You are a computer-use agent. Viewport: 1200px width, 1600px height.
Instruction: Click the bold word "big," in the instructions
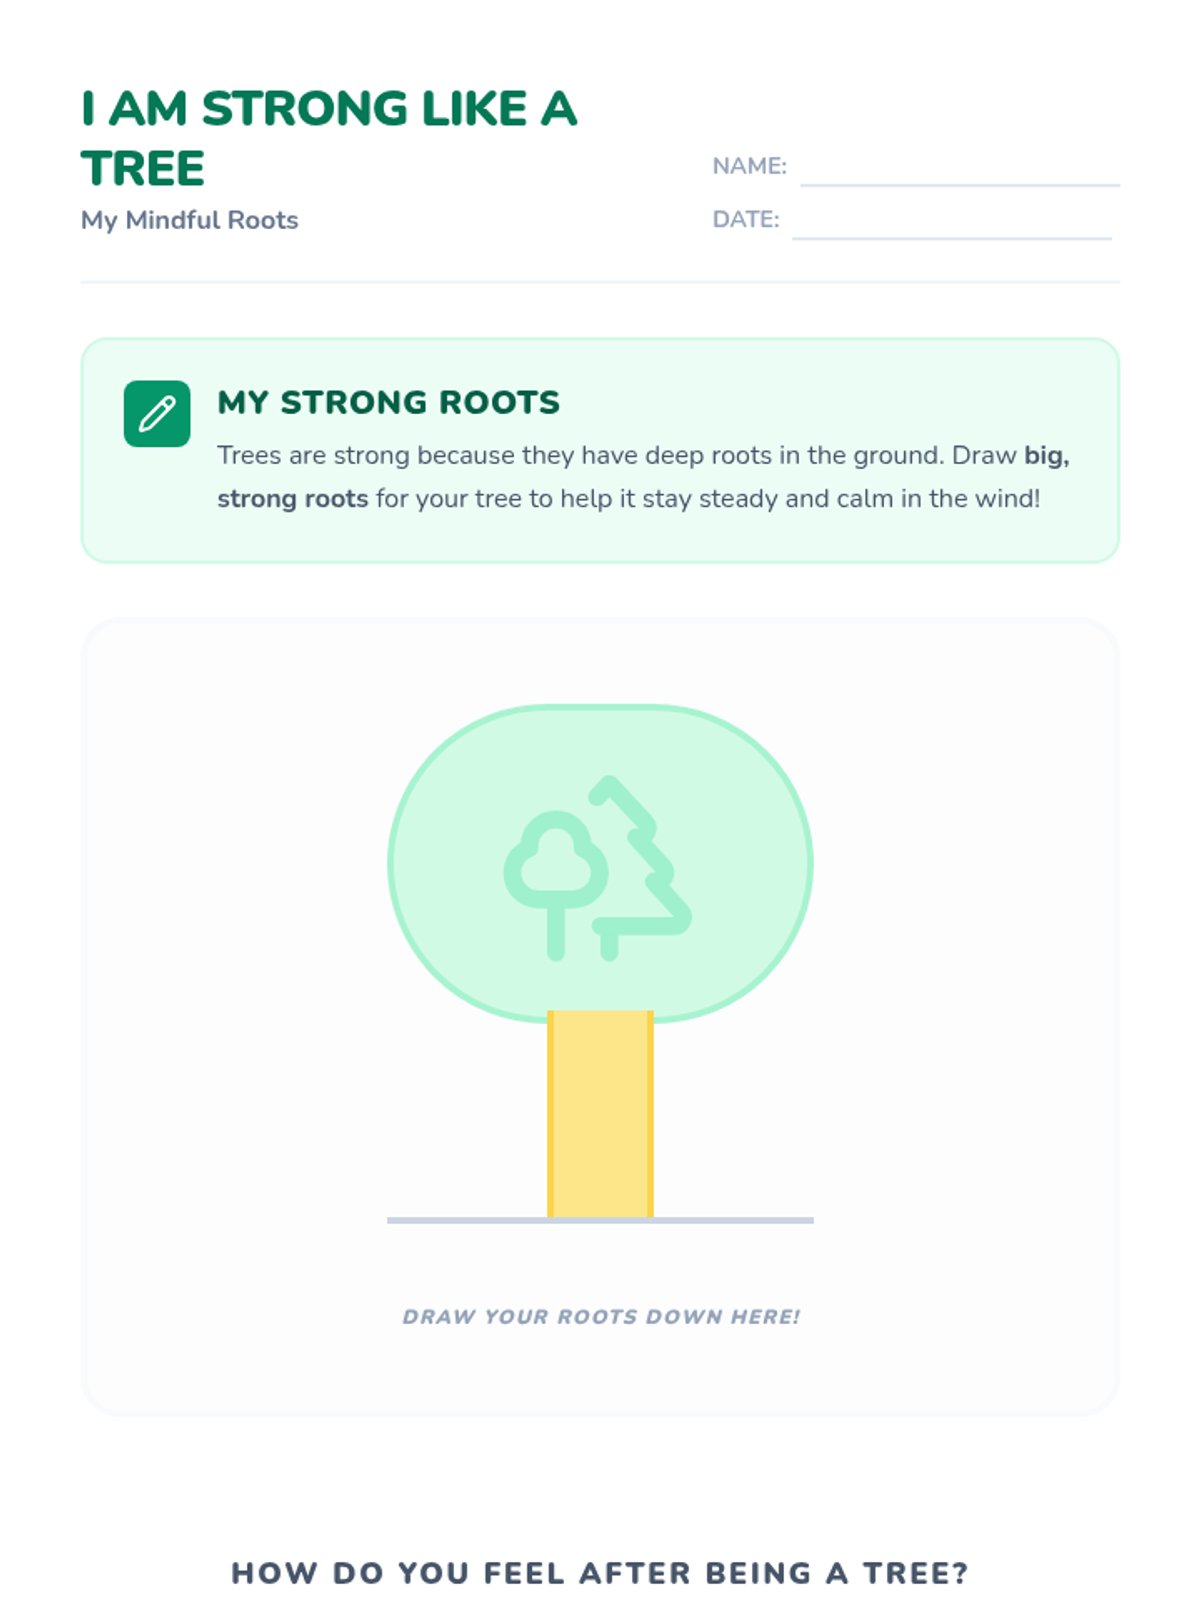pyautogui.click(x=1046, y=456)
